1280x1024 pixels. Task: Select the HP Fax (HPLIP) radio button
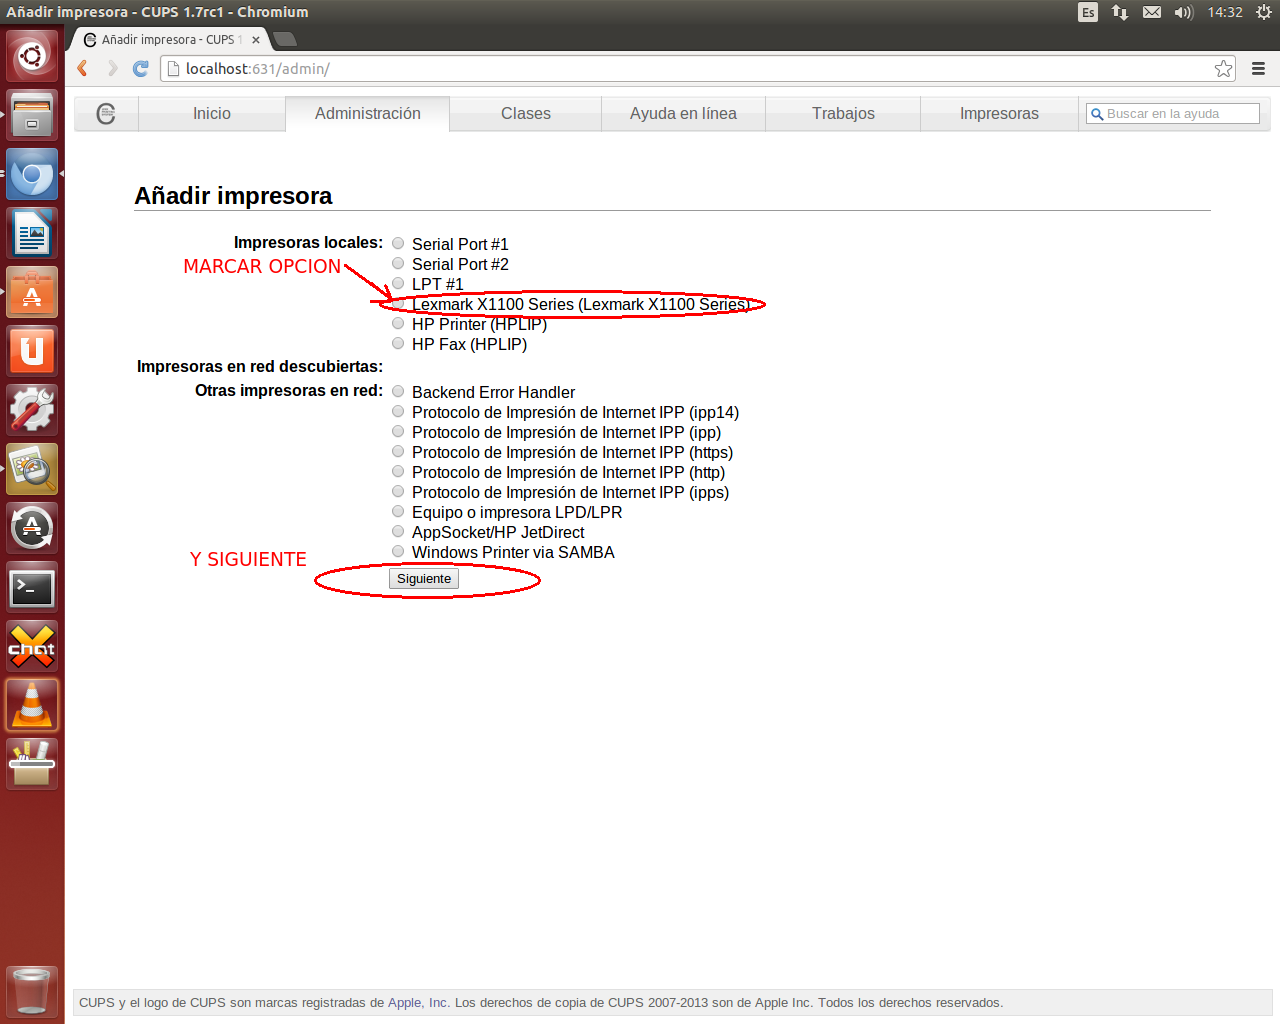[x=398, y=343]
